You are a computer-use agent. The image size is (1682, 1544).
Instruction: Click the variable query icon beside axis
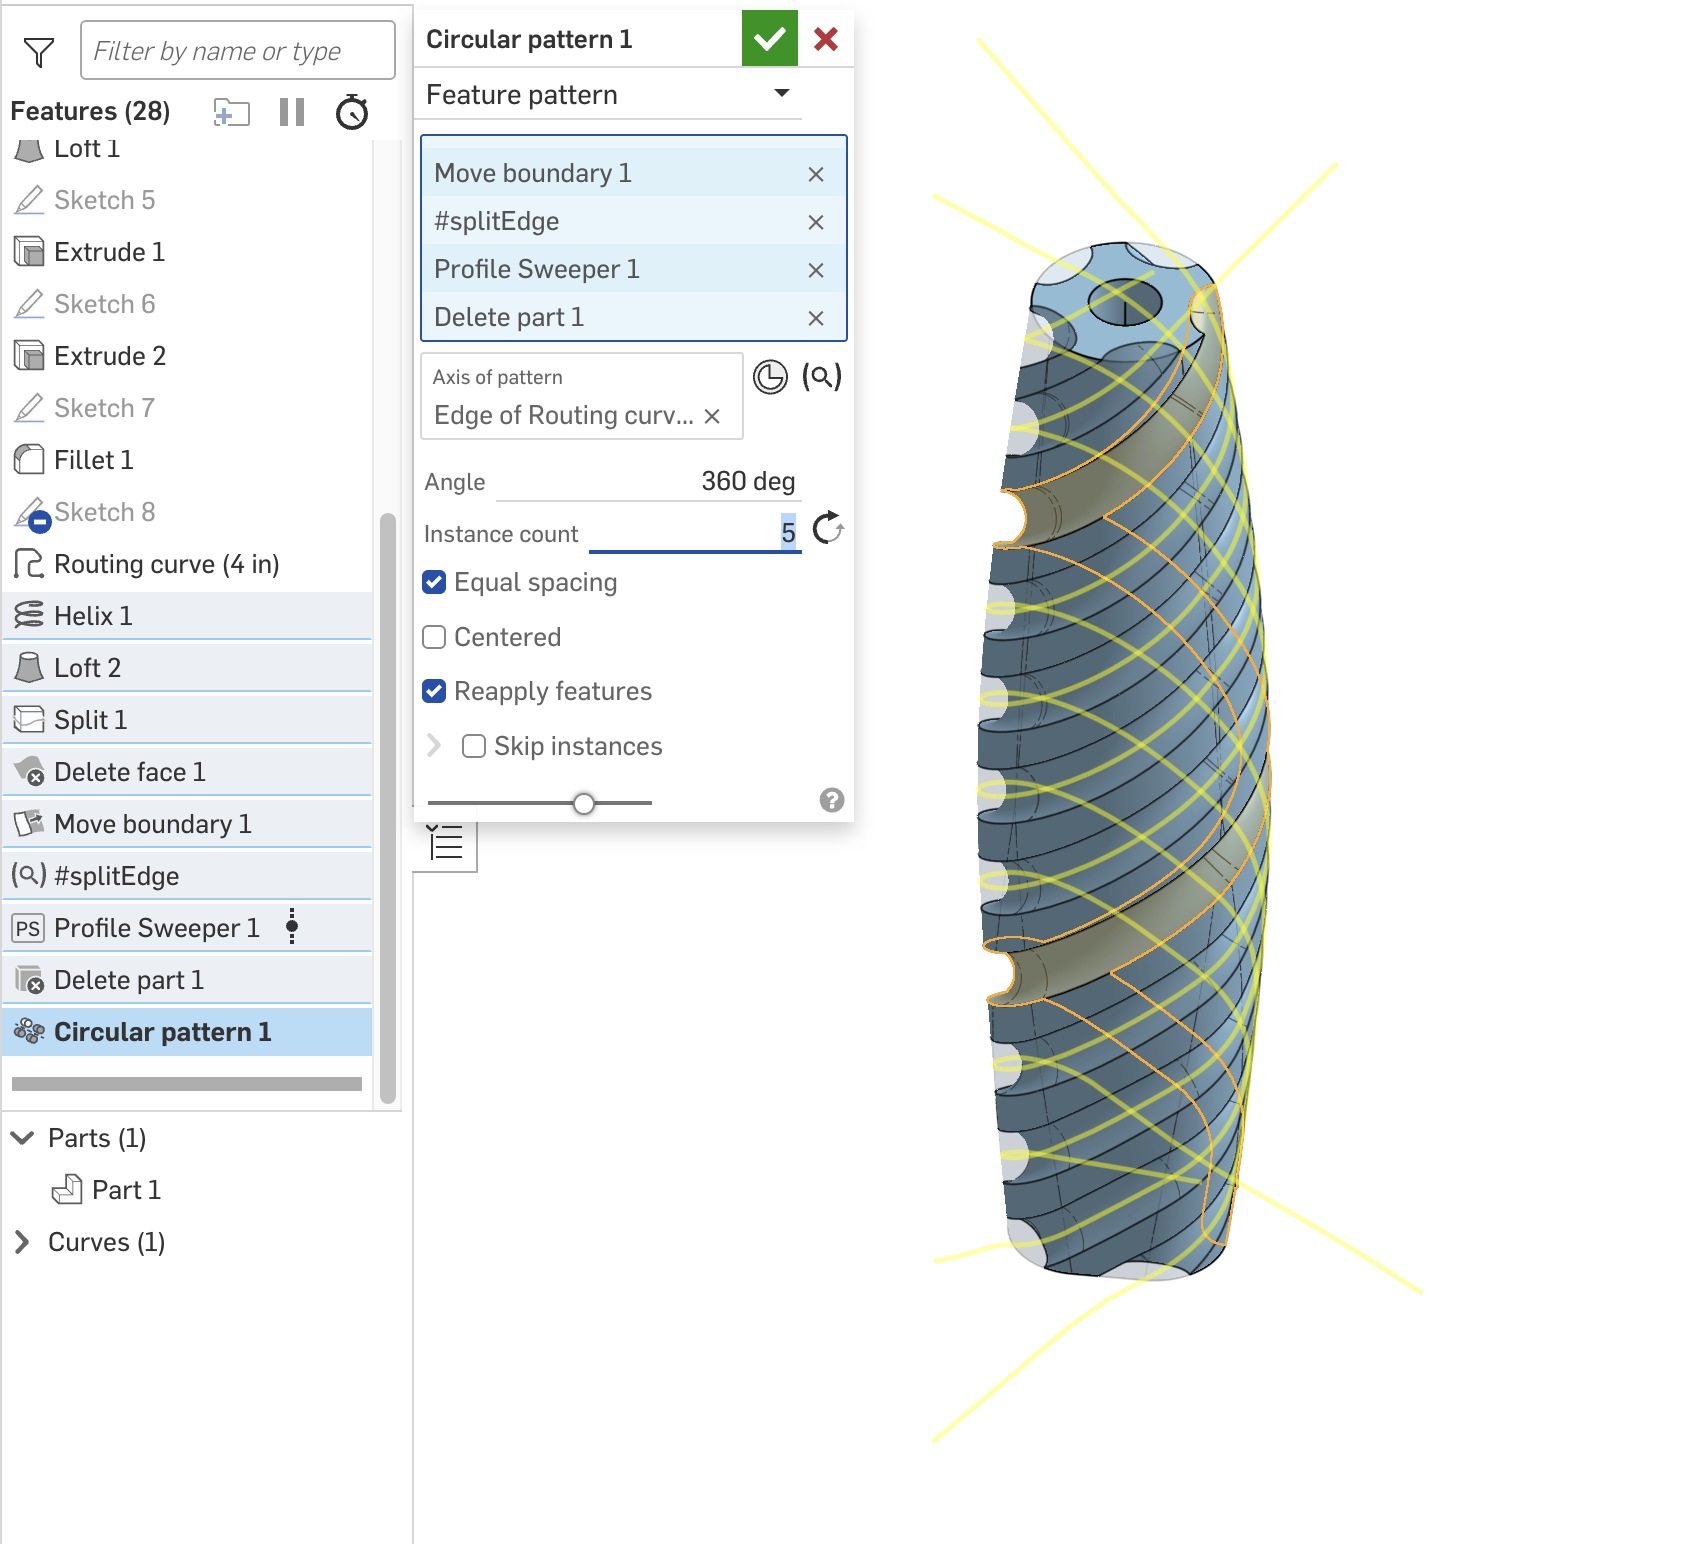pyautogui.click(x=822, y=377)
